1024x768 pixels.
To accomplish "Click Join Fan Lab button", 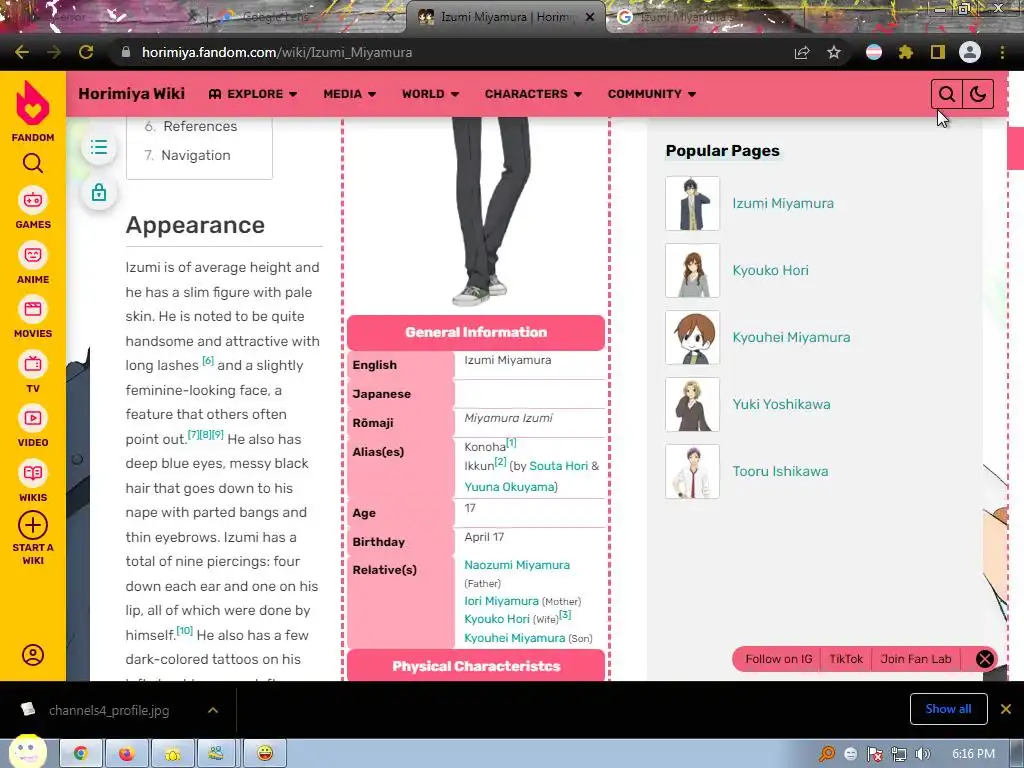I will pyautogui.click(x=916, y=659).
